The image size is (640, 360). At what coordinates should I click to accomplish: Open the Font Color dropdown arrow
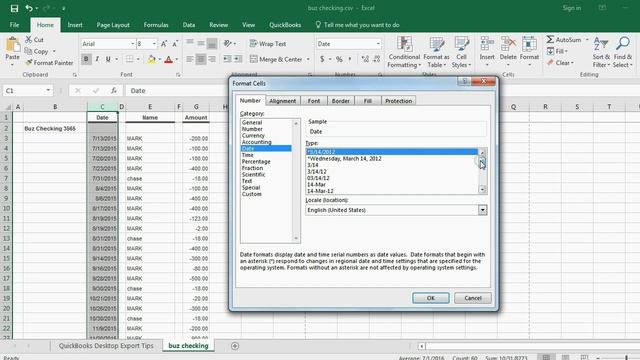pos(177,60)
